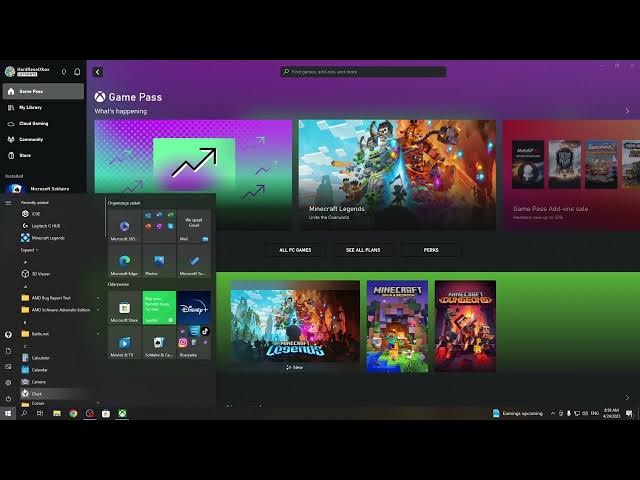Open Game Pass in the Xbox sidebar

(43, 91)
